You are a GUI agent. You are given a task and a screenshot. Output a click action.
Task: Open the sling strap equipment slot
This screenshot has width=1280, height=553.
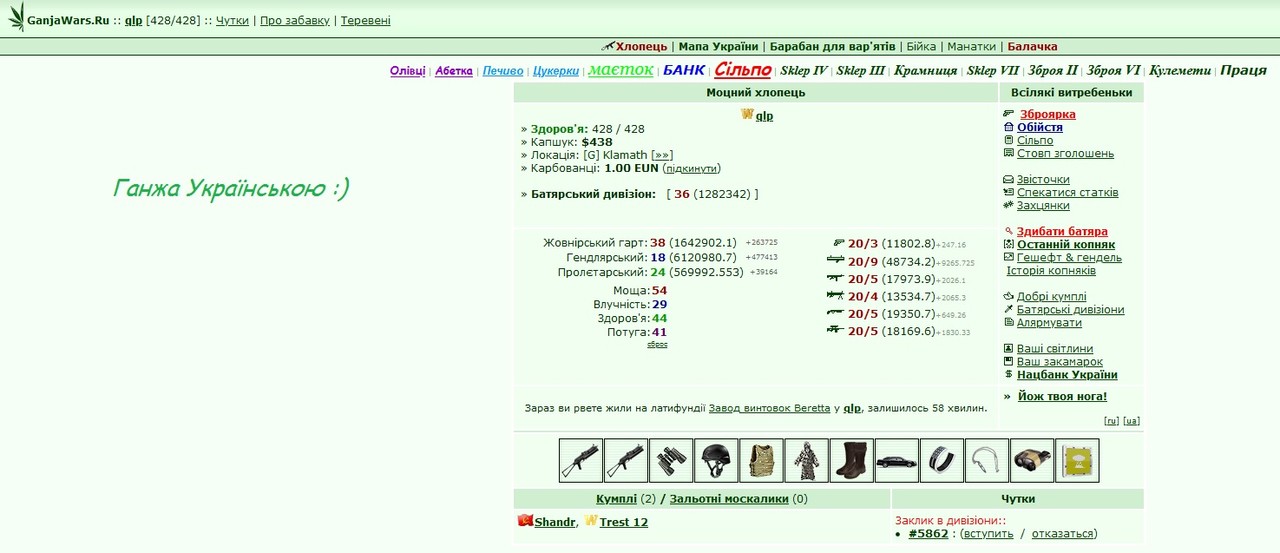[x=987, y=460]
